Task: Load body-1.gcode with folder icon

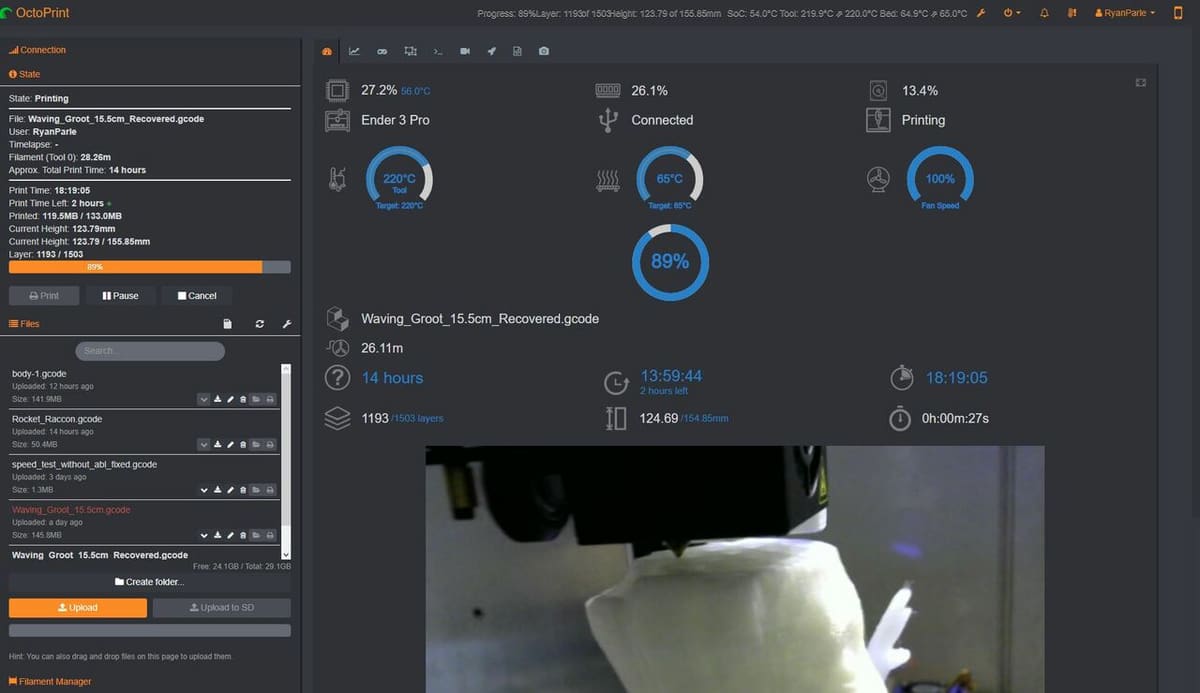Action: coord(256,399)
